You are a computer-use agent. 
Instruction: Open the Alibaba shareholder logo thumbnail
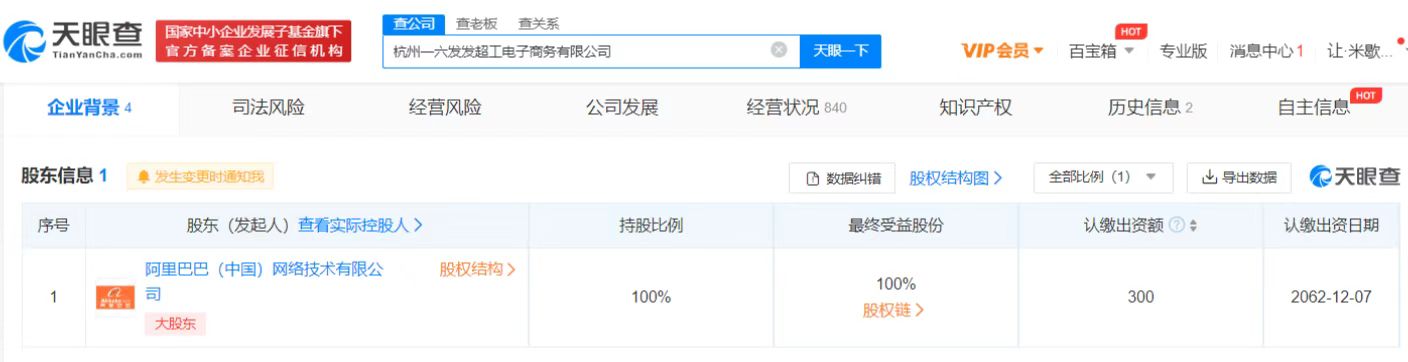coord(115,297)
